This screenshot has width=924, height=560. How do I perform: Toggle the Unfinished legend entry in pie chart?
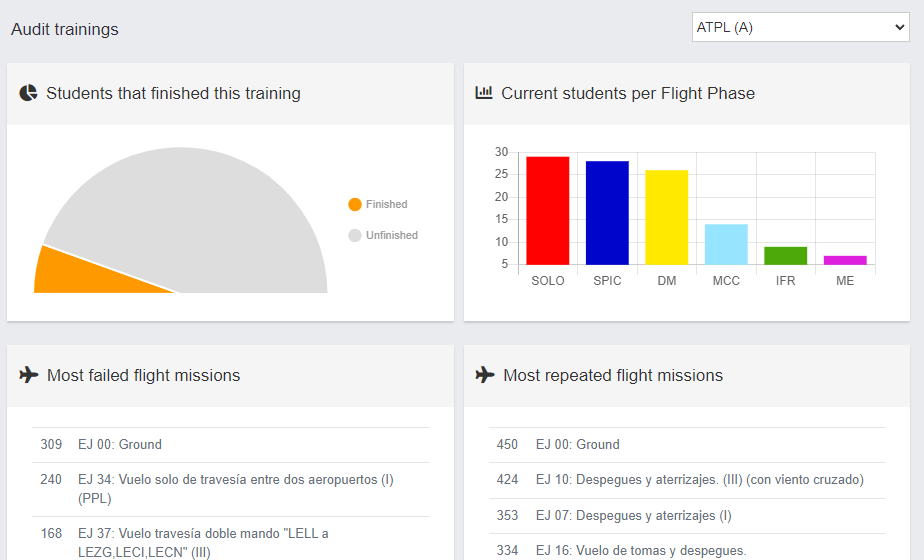click(383, 235)
